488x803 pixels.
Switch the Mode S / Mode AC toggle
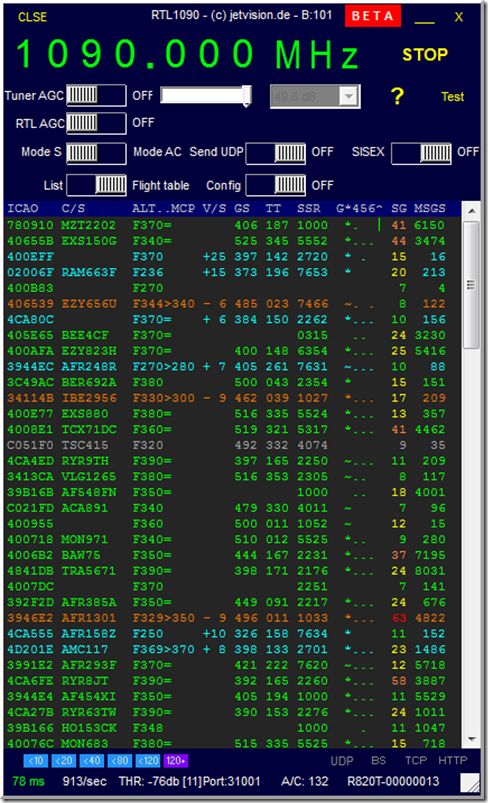96,153
